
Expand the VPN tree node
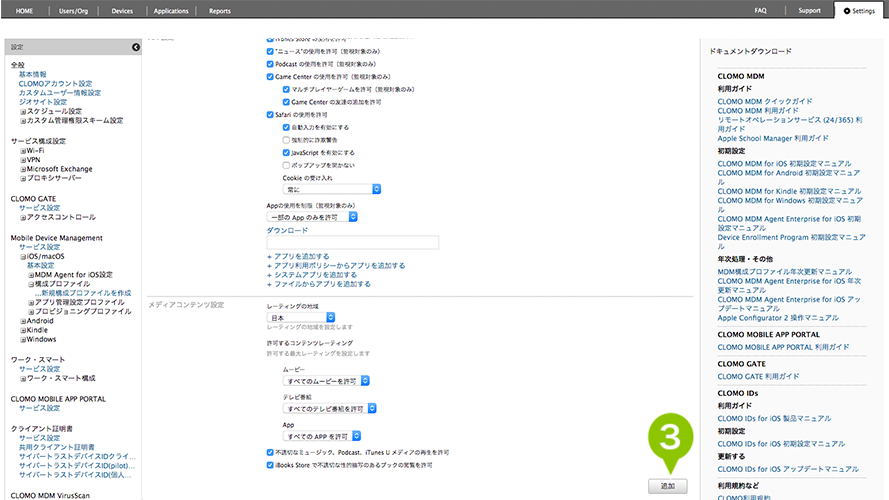point(23,160)
